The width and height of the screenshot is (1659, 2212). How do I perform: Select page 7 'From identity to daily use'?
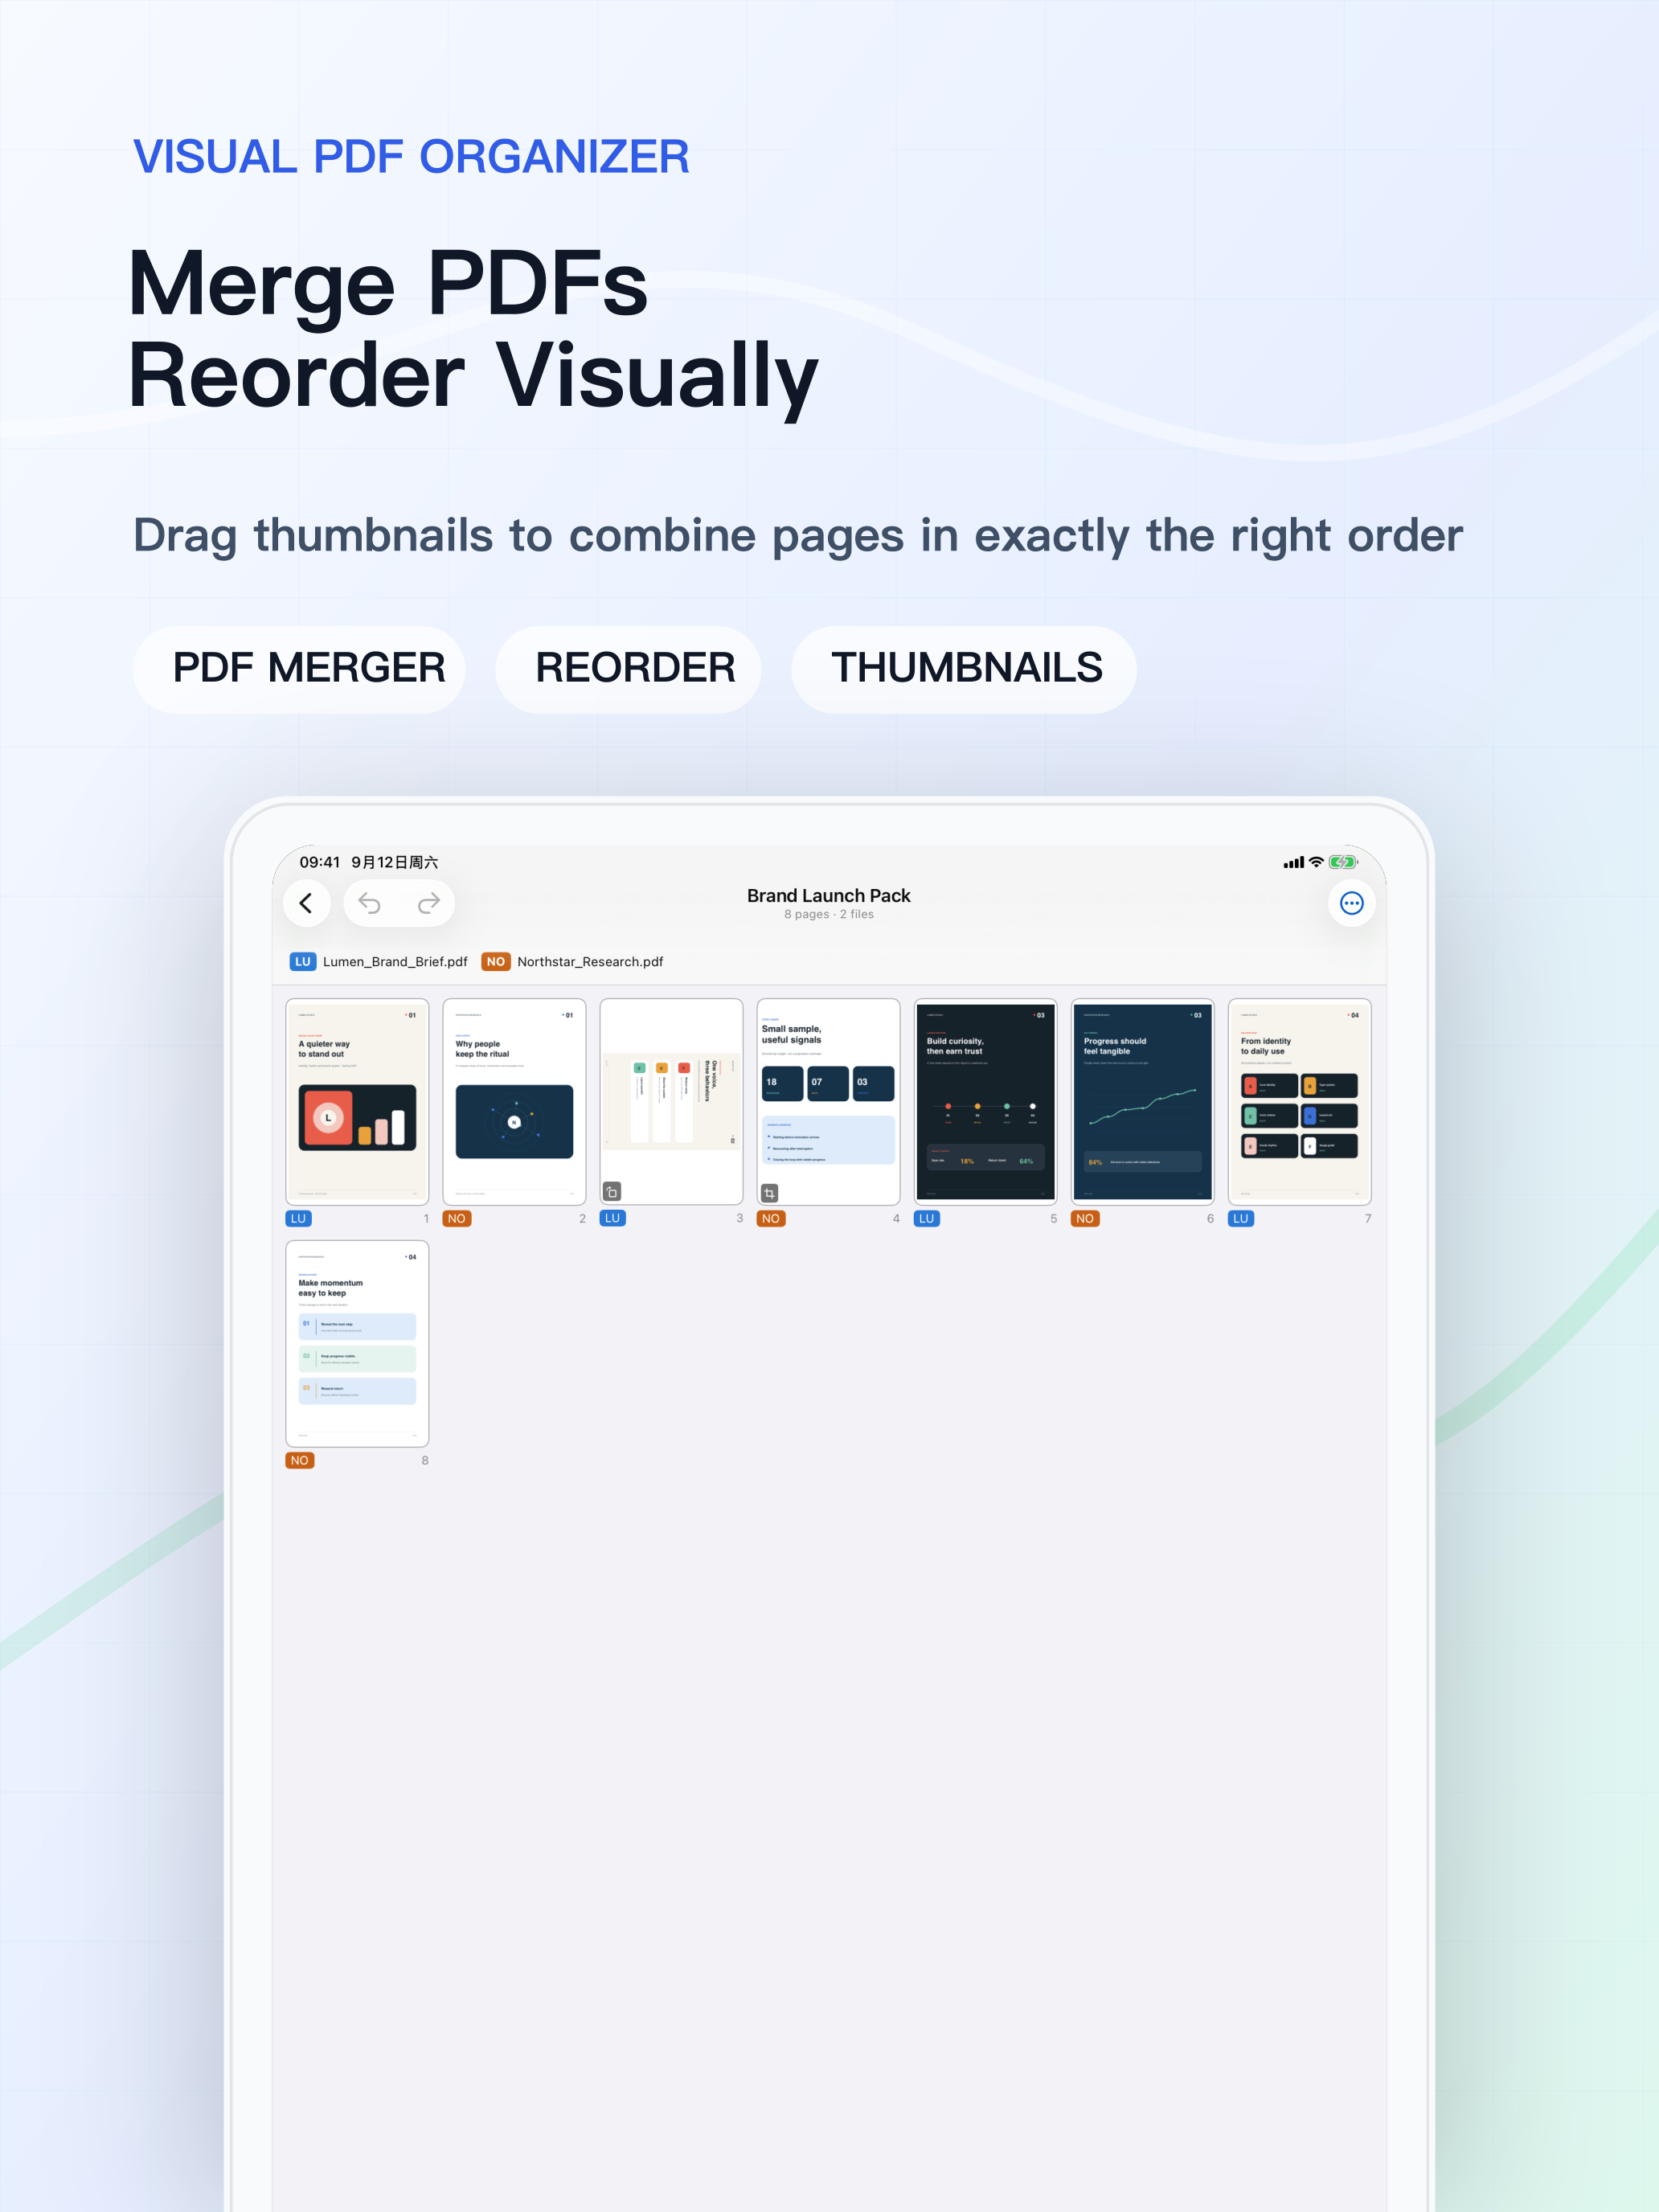coord(1299,1101)
